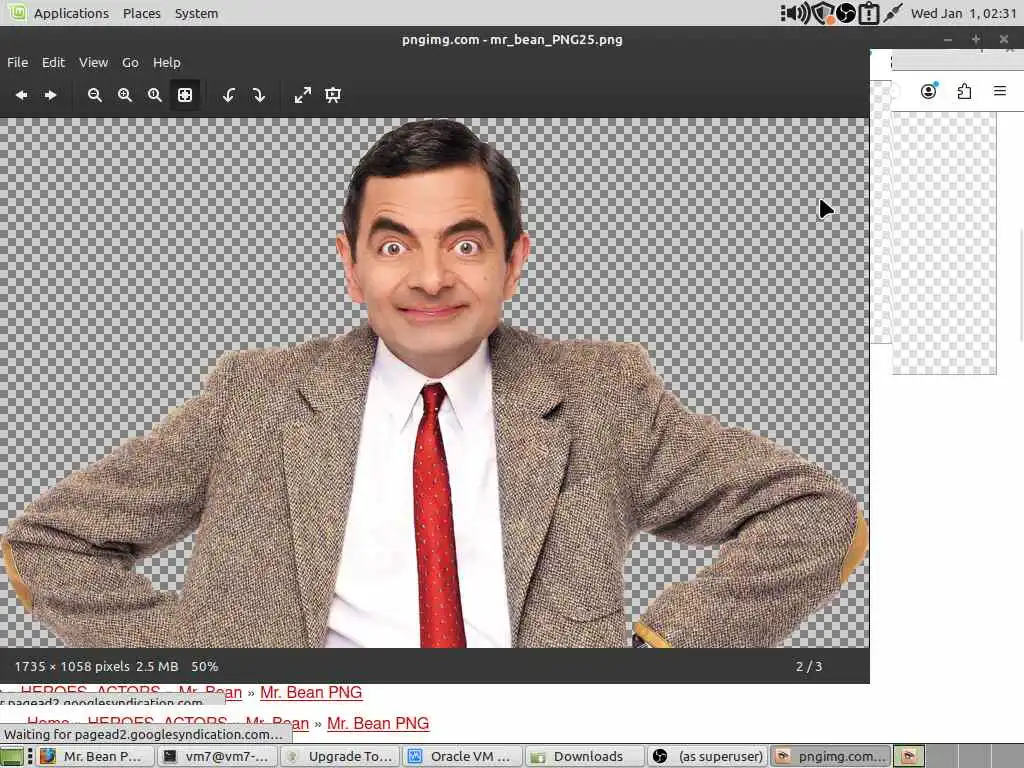1024x768 pixels.
Task: Rotate image counterclockwise
Action: pos(229,95)
